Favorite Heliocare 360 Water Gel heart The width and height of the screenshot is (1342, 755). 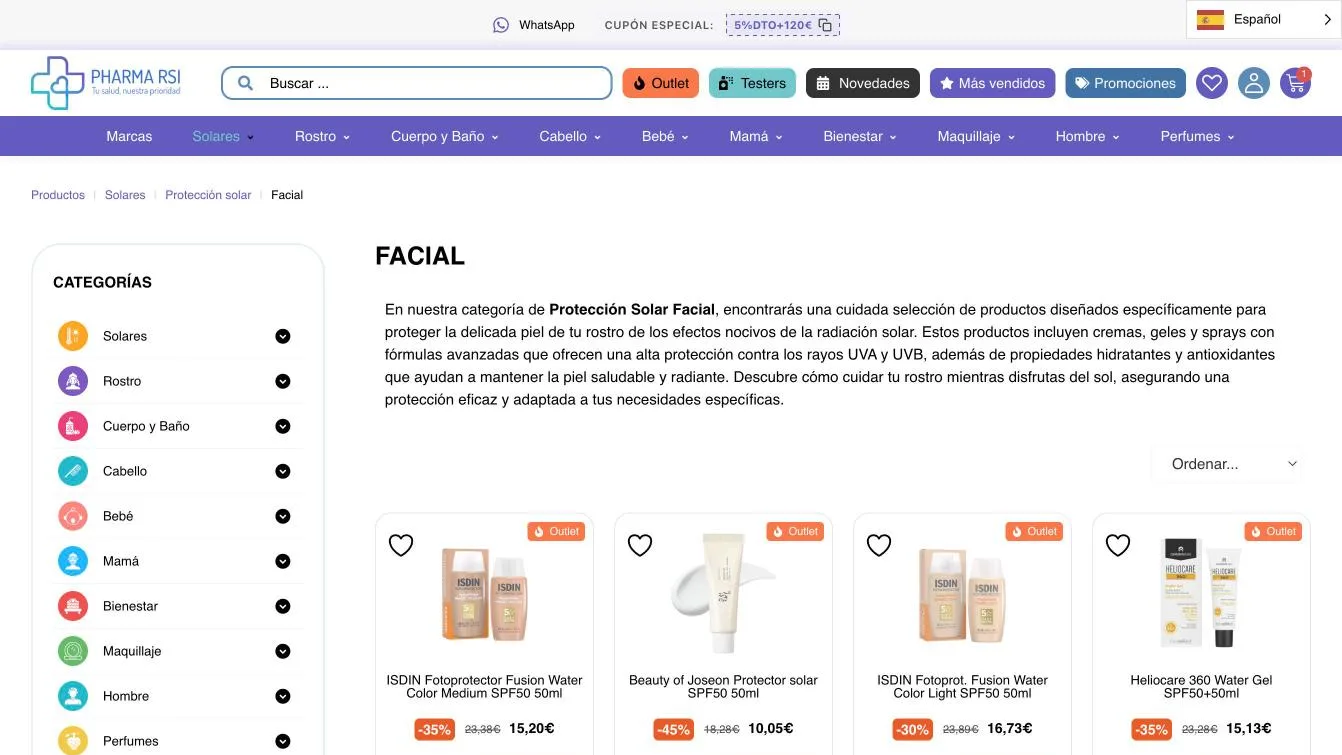pos(1118,545)
